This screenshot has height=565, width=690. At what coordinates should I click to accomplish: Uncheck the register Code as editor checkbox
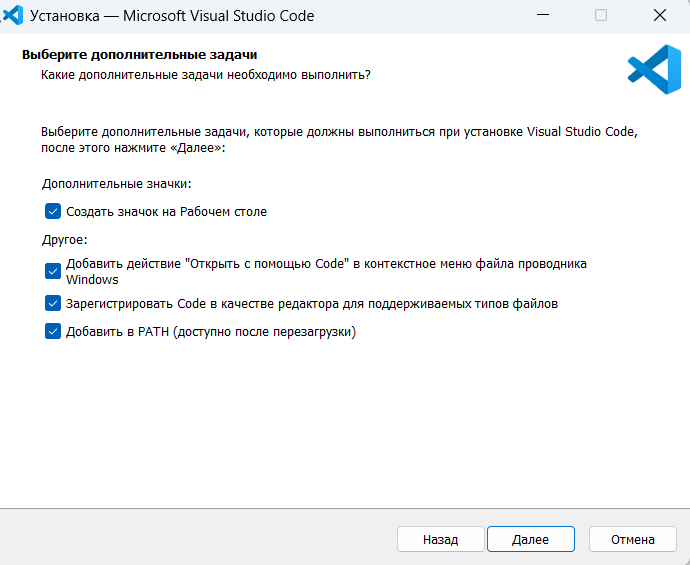point(53,303)
